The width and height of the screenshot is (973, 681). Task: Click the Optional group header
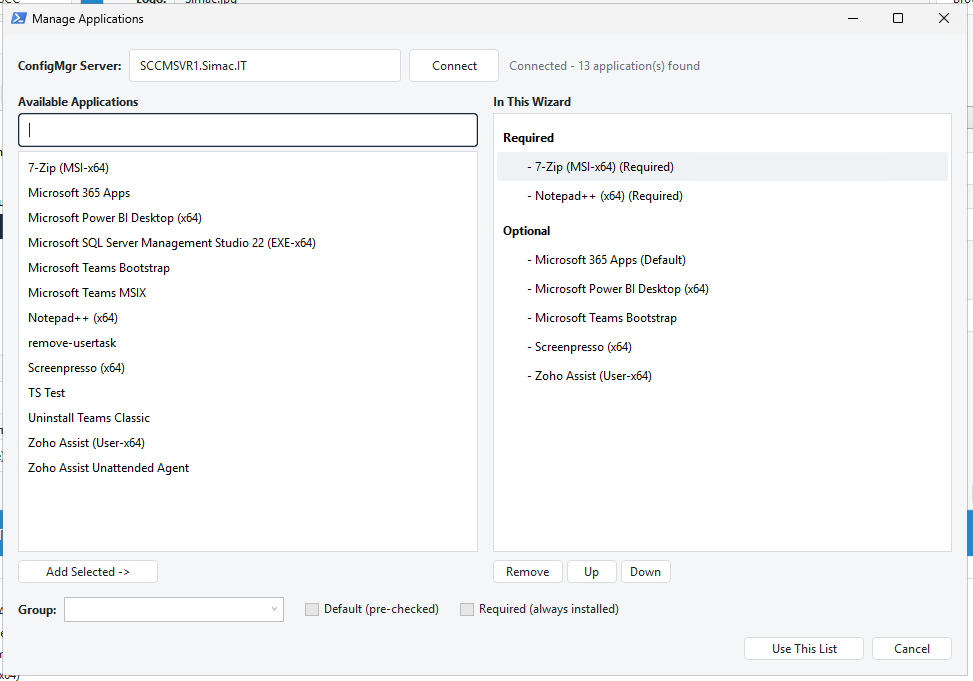(x=526, y=231)
